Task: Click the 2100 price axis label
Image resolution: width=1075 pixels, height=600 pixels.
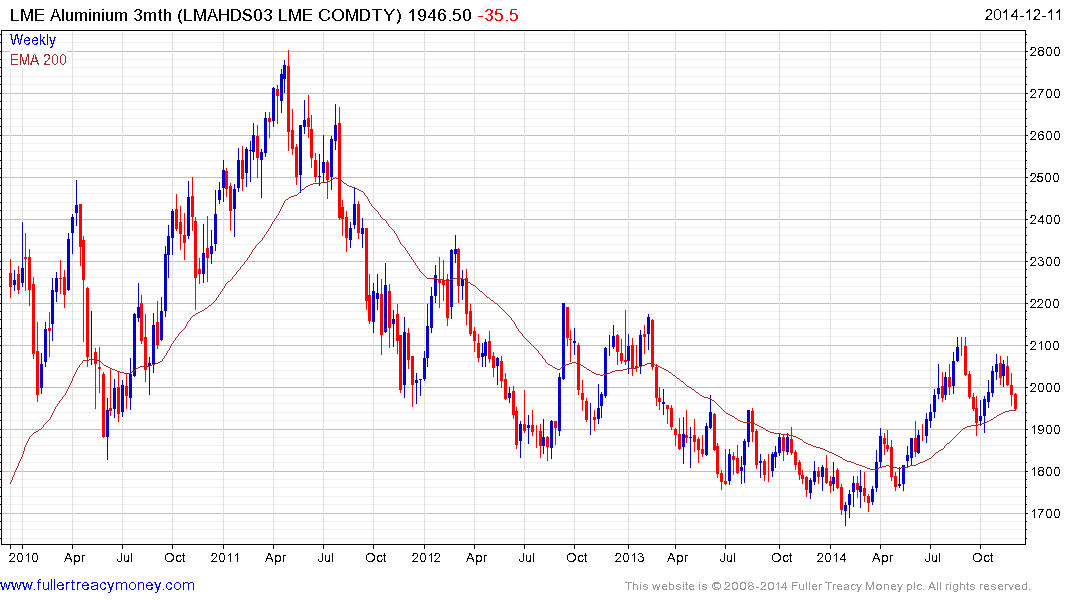Action: point(1045,346)
